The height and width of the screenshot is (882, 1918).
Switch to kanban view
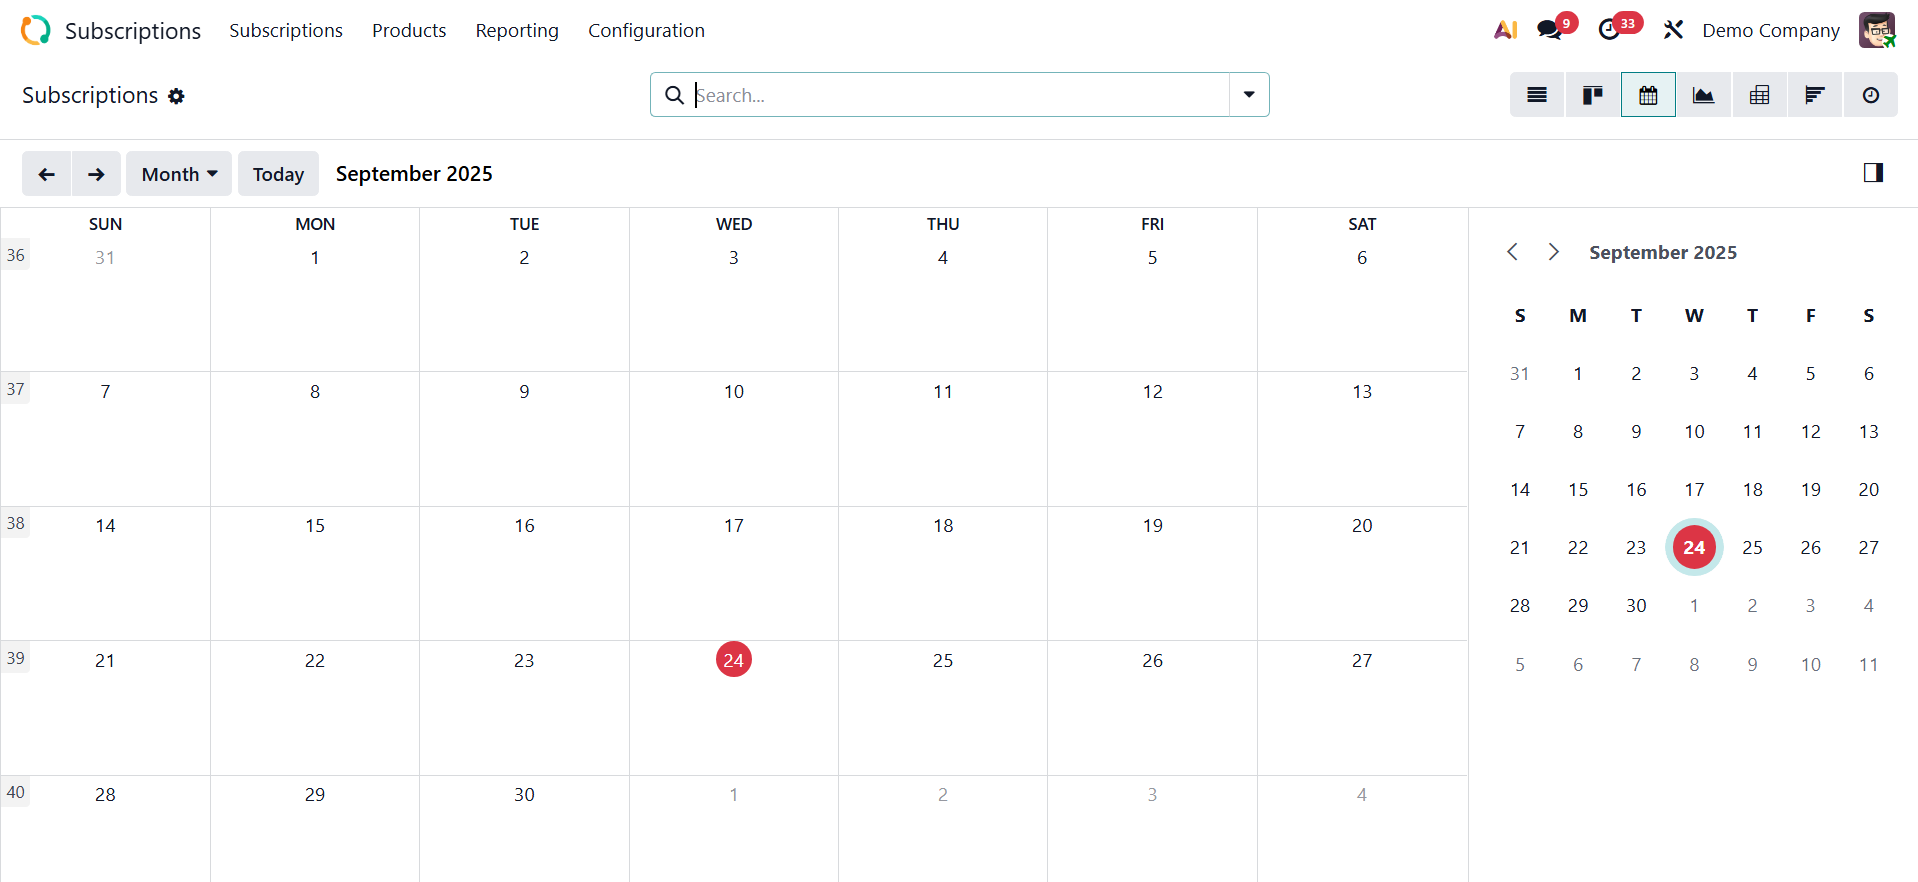tap(1593, 95)
